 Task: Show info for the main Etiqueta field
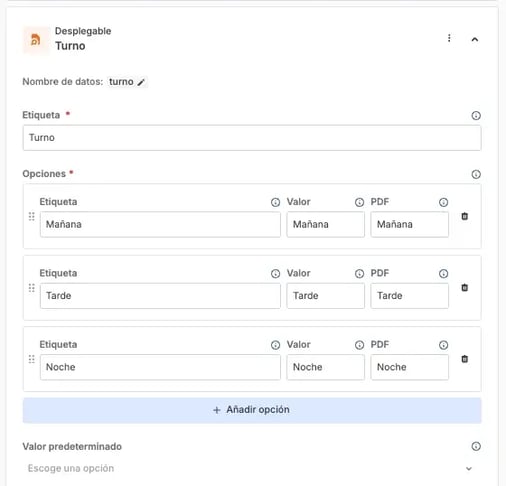[476, 116]
